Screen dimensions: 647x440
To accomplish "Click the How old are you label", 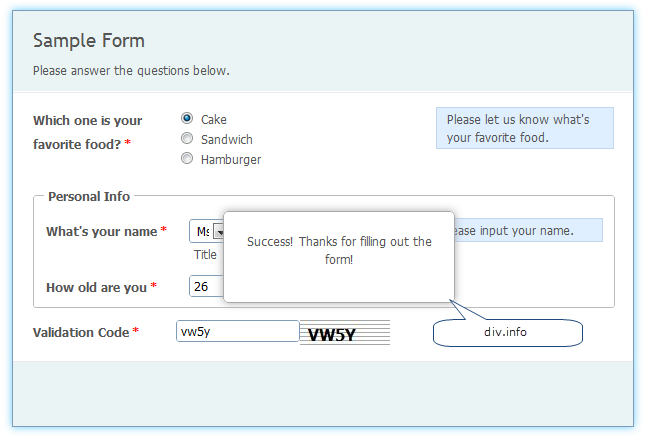I will [97, 287].
